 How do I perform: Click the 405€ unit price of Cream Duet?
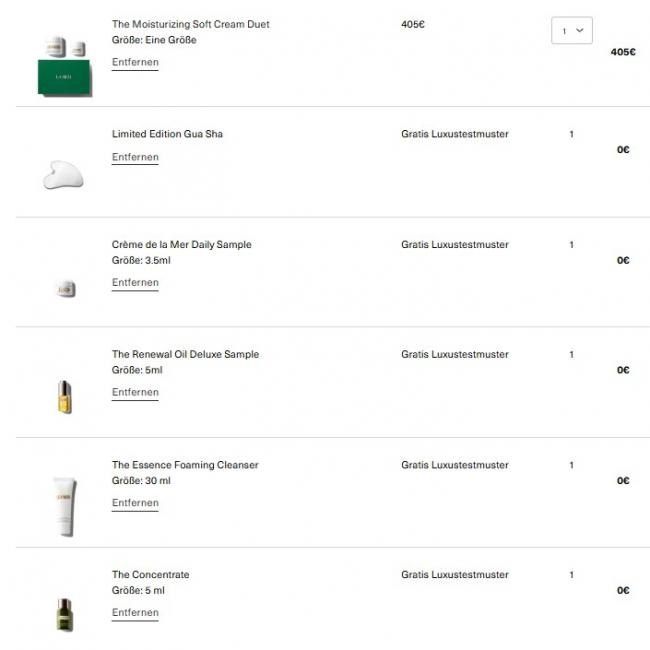click(413, 24)
